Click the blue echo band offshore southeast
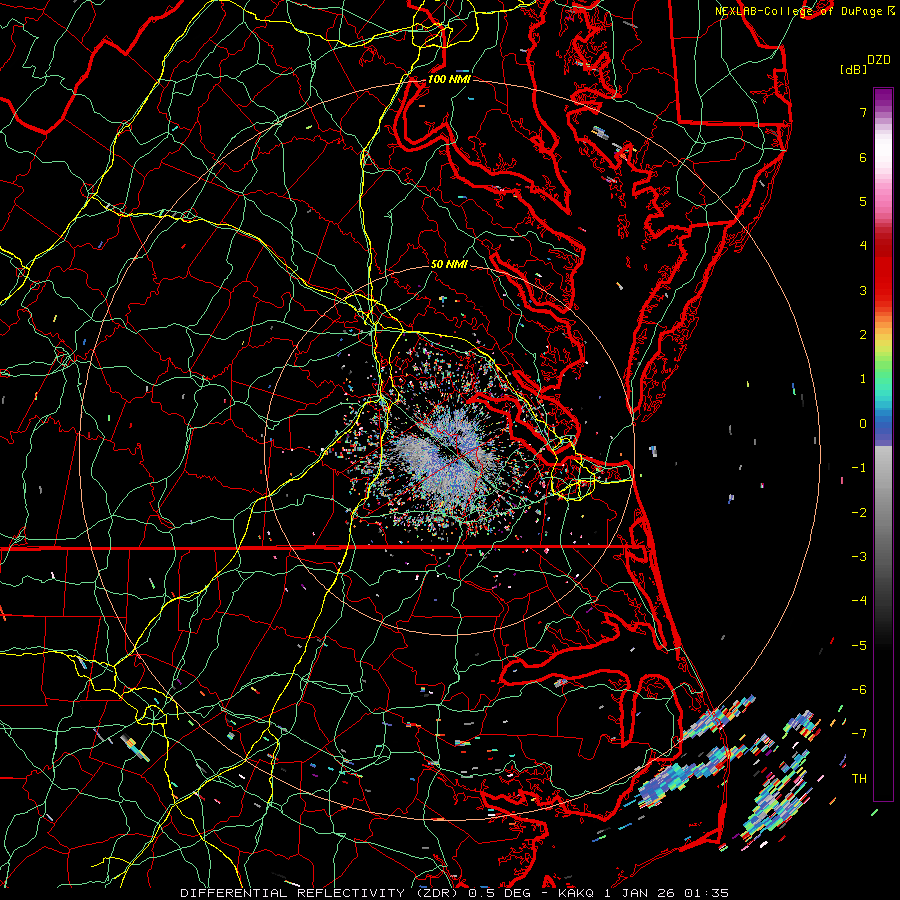The height and width of the screenshot is (900, 900). pos(683,772)
